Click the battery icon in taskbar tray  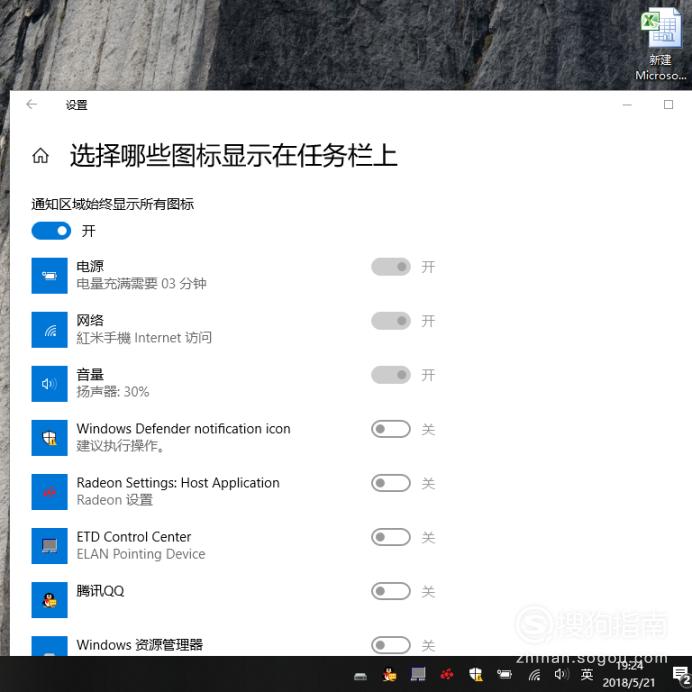tap(504, 674)
